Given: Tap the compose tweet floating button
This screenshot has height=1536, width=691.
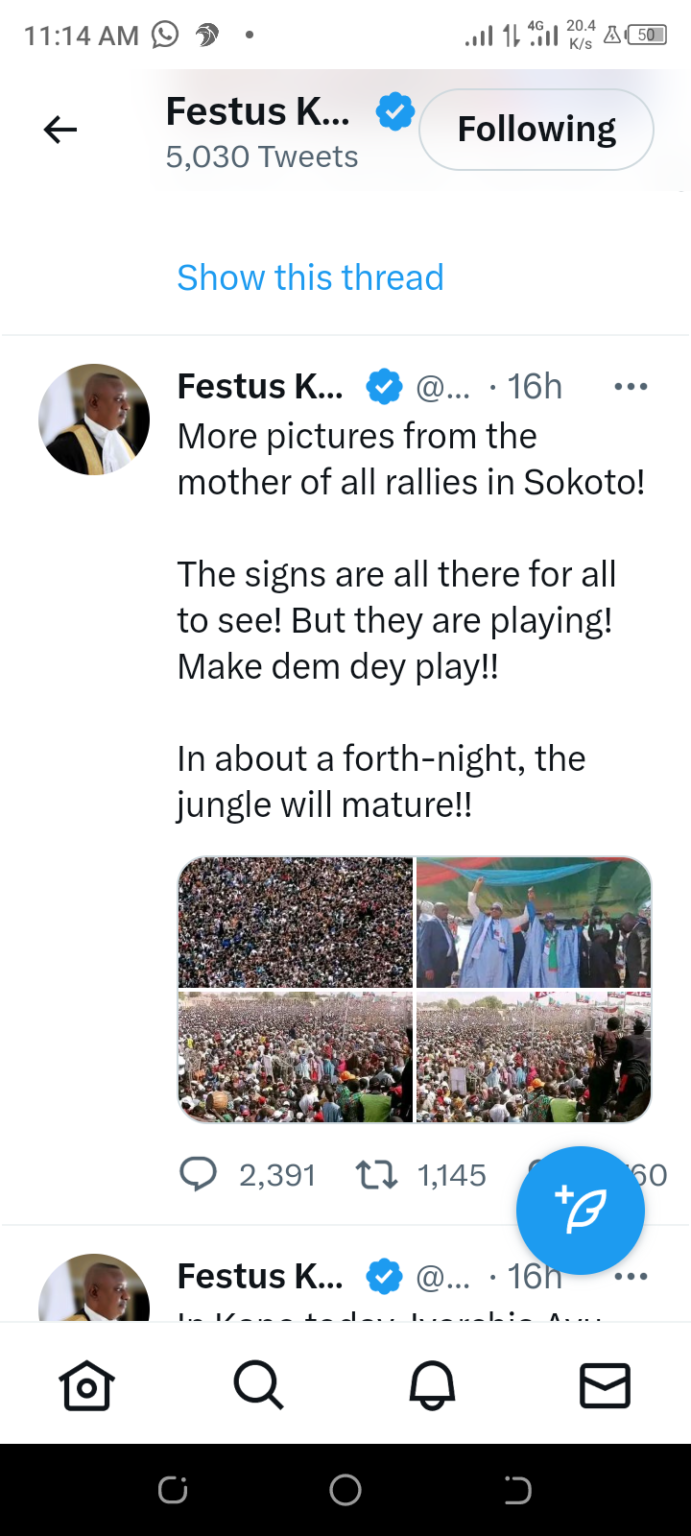Looking at the screenshot, I should [580, 1210].
